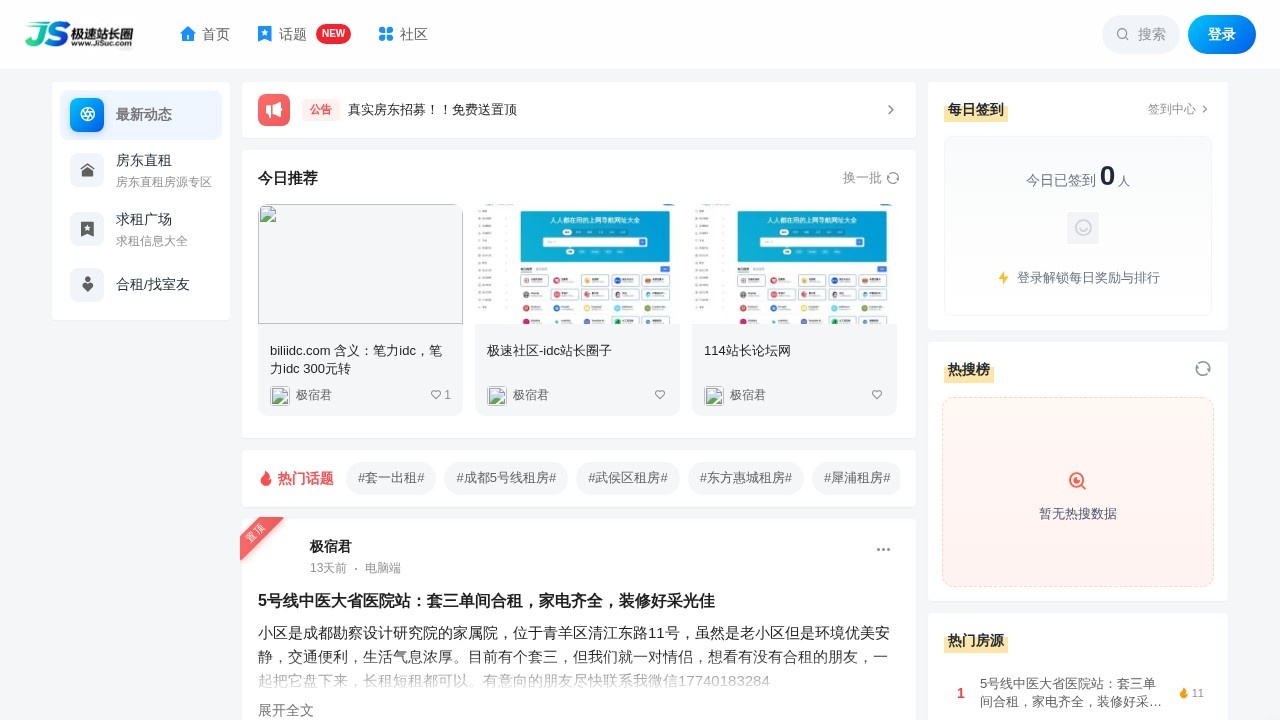The image size is (1280, 720).
Task: Click the chevron on the announcement bar
Action: point(890,110)
